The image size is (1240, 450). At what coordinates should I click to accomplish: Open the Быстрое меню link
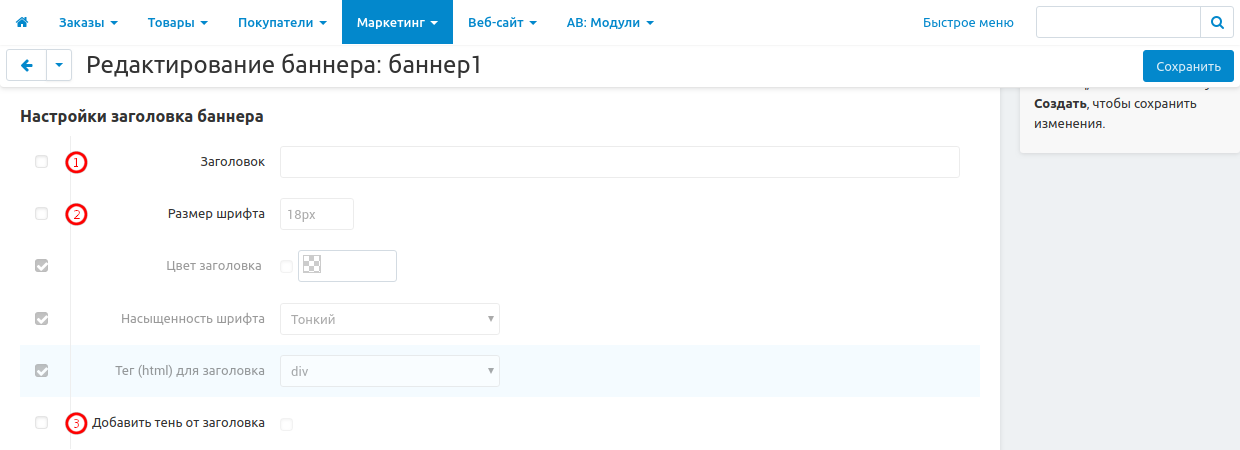pyautogui.click(x=967, y=22)
